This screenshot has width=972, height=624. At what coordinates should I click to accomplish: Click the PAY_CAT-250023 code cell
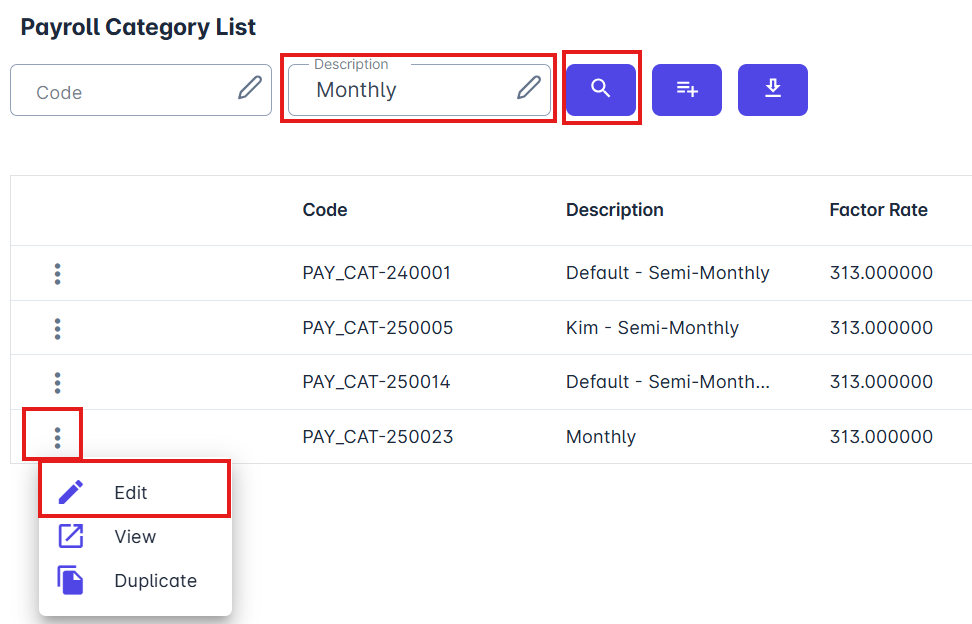tap(377, 437)
